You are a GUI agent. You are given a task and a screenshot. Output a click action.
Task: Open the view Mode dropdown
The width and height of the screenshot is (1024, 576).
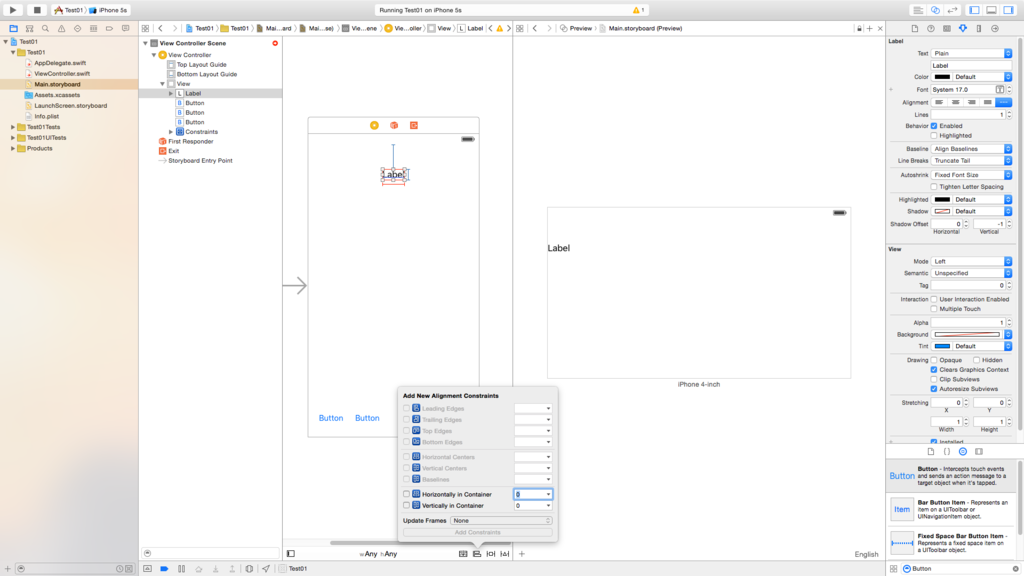971,261
